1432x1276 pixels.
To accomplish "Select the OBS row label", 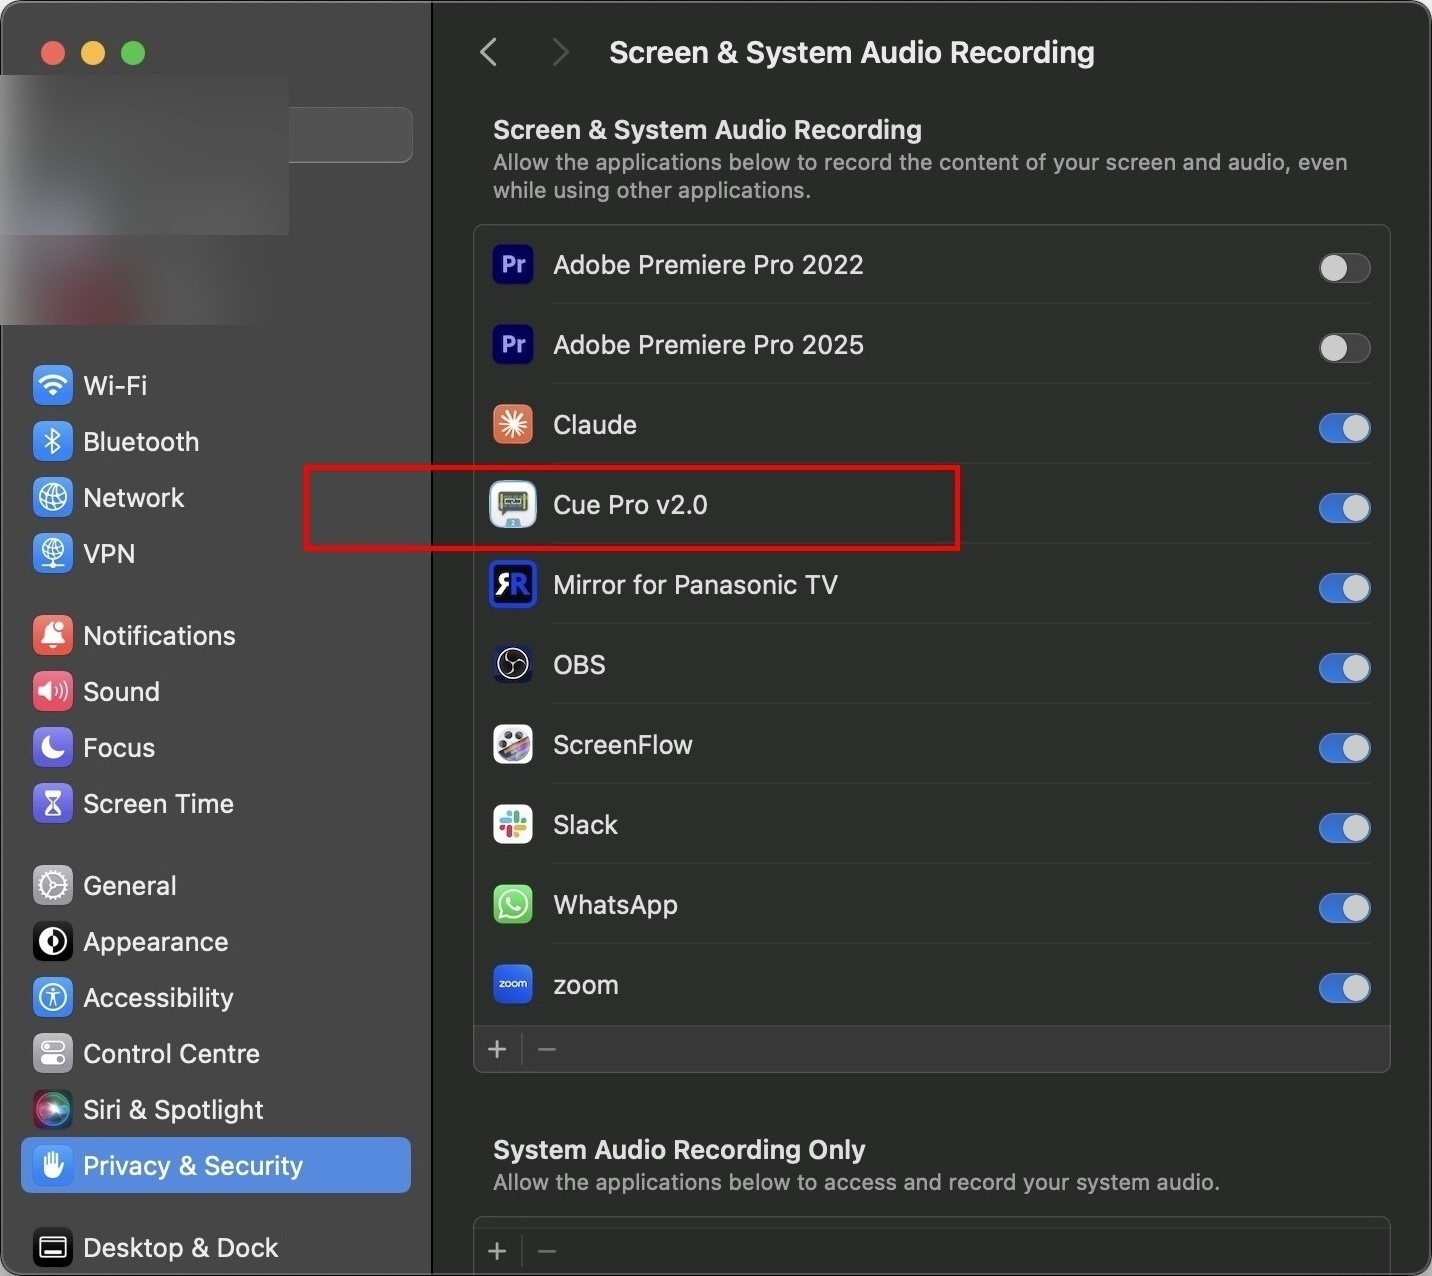I will [579, 665].
